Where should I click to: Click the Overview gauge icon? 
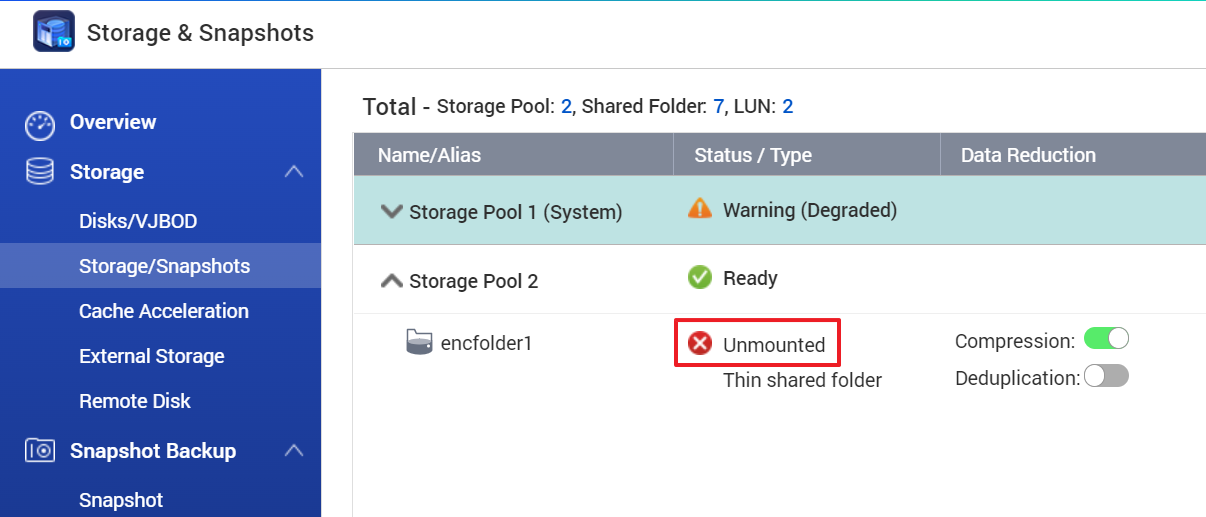click(x=40, y=124)
